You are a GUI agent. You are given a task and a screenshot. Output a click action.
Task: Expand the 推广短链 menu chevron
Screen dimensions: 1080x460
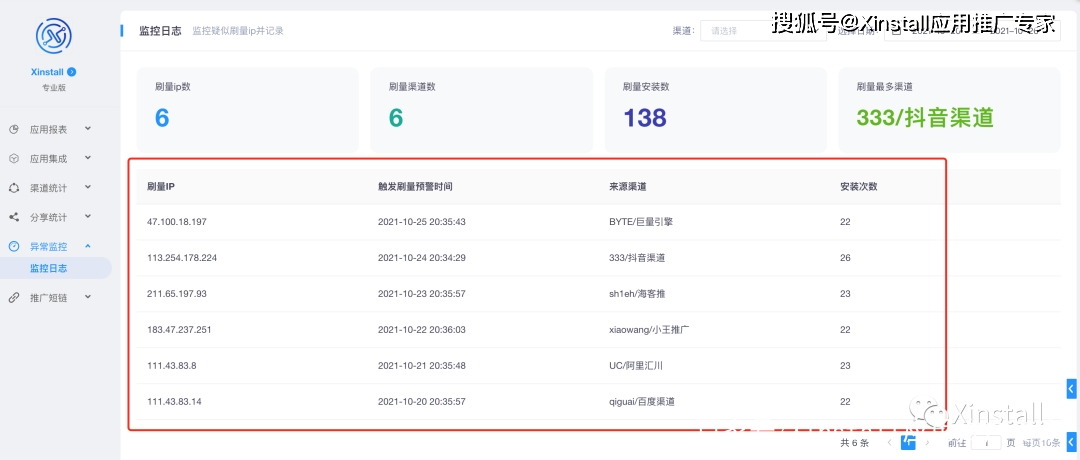pyautogui.click(x=87, y=297)
